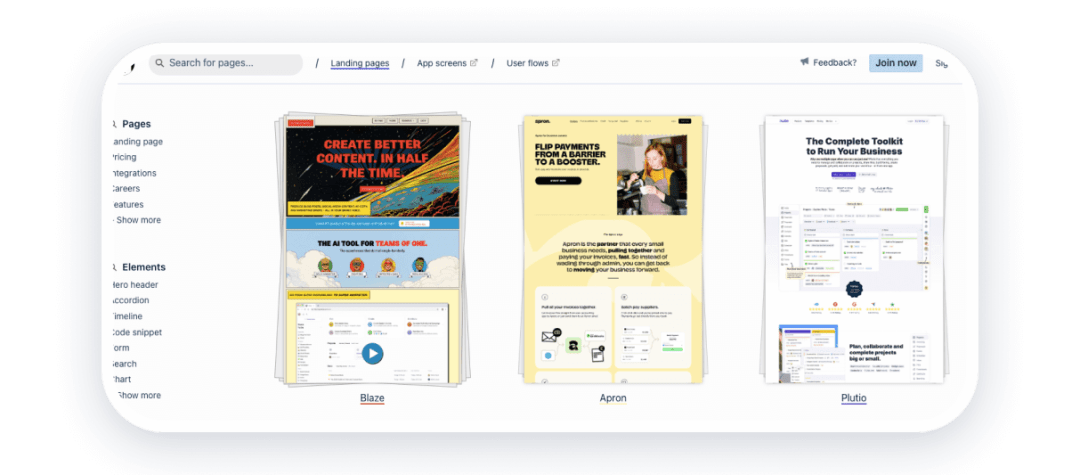
Task: Focus the Search for pages field
Action: coord(230,64)
